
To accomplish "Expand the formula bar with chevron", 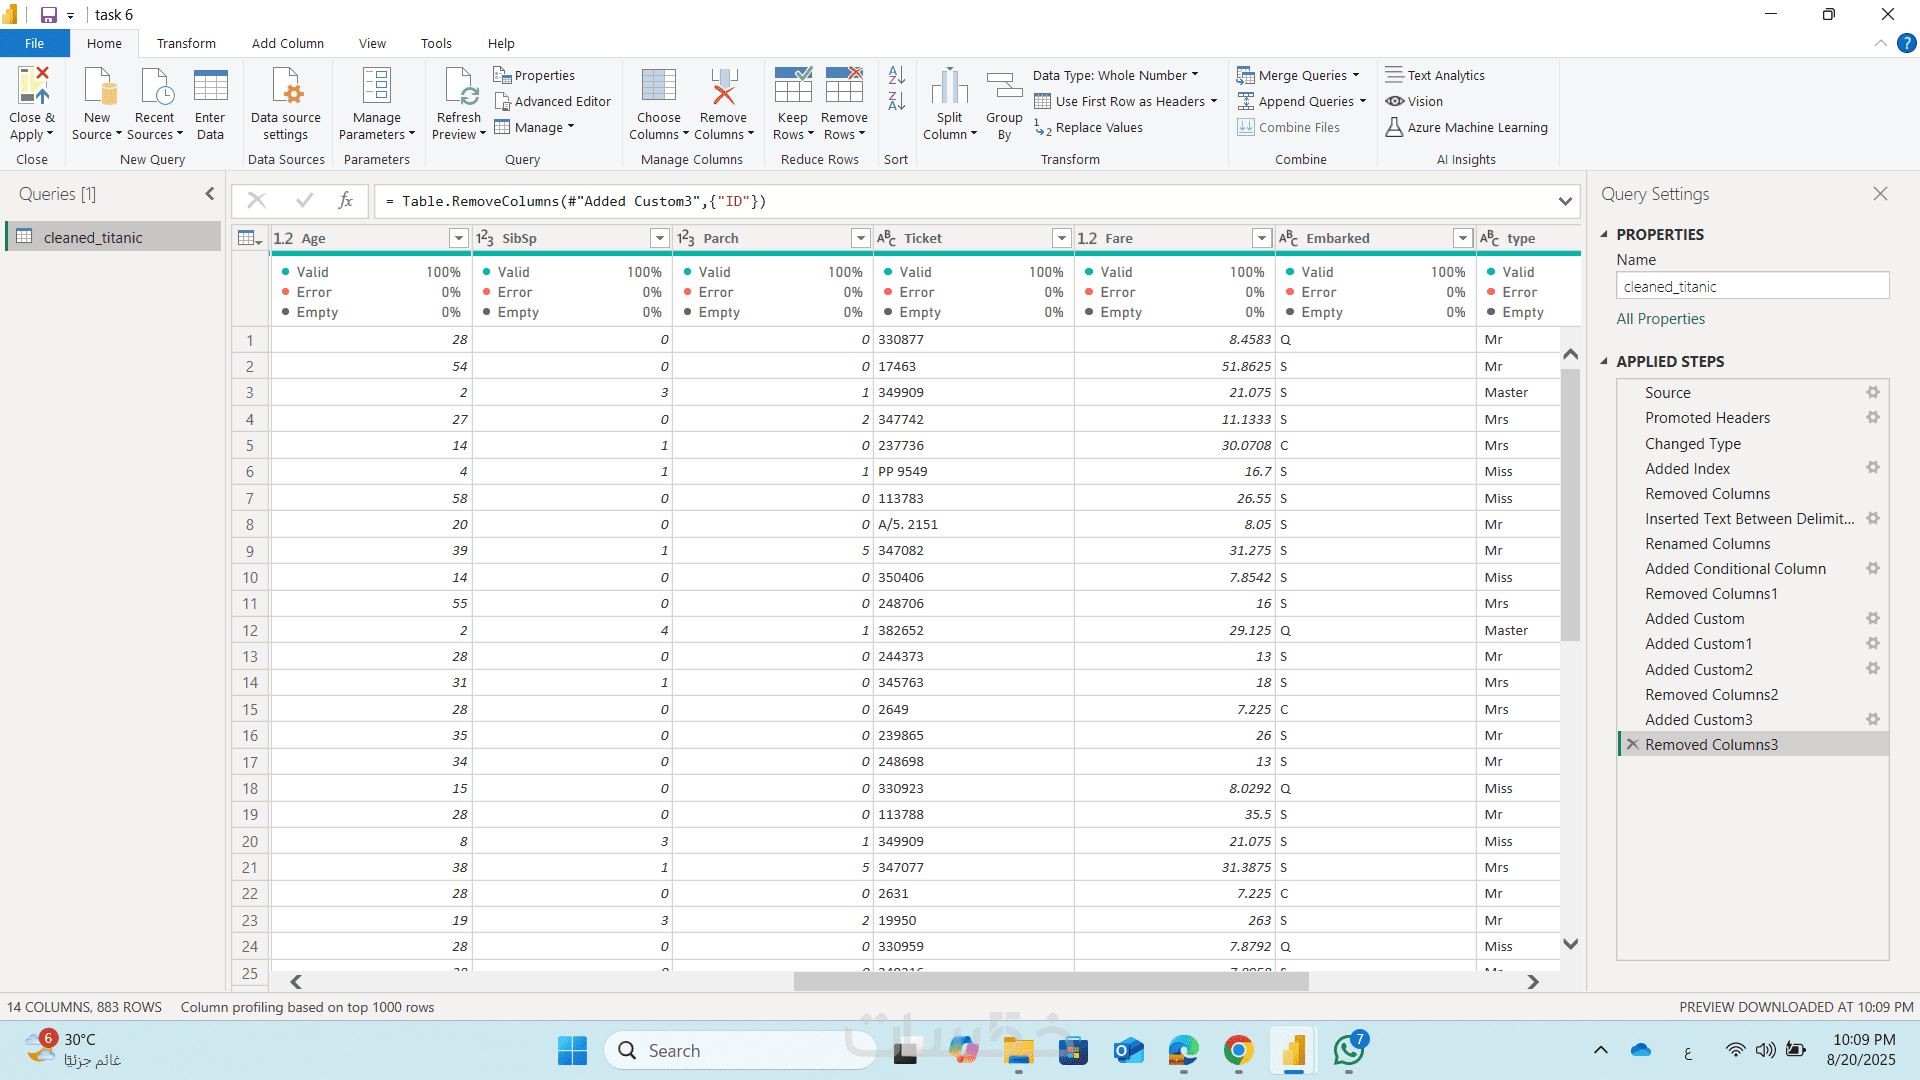I will point(1564,201).
